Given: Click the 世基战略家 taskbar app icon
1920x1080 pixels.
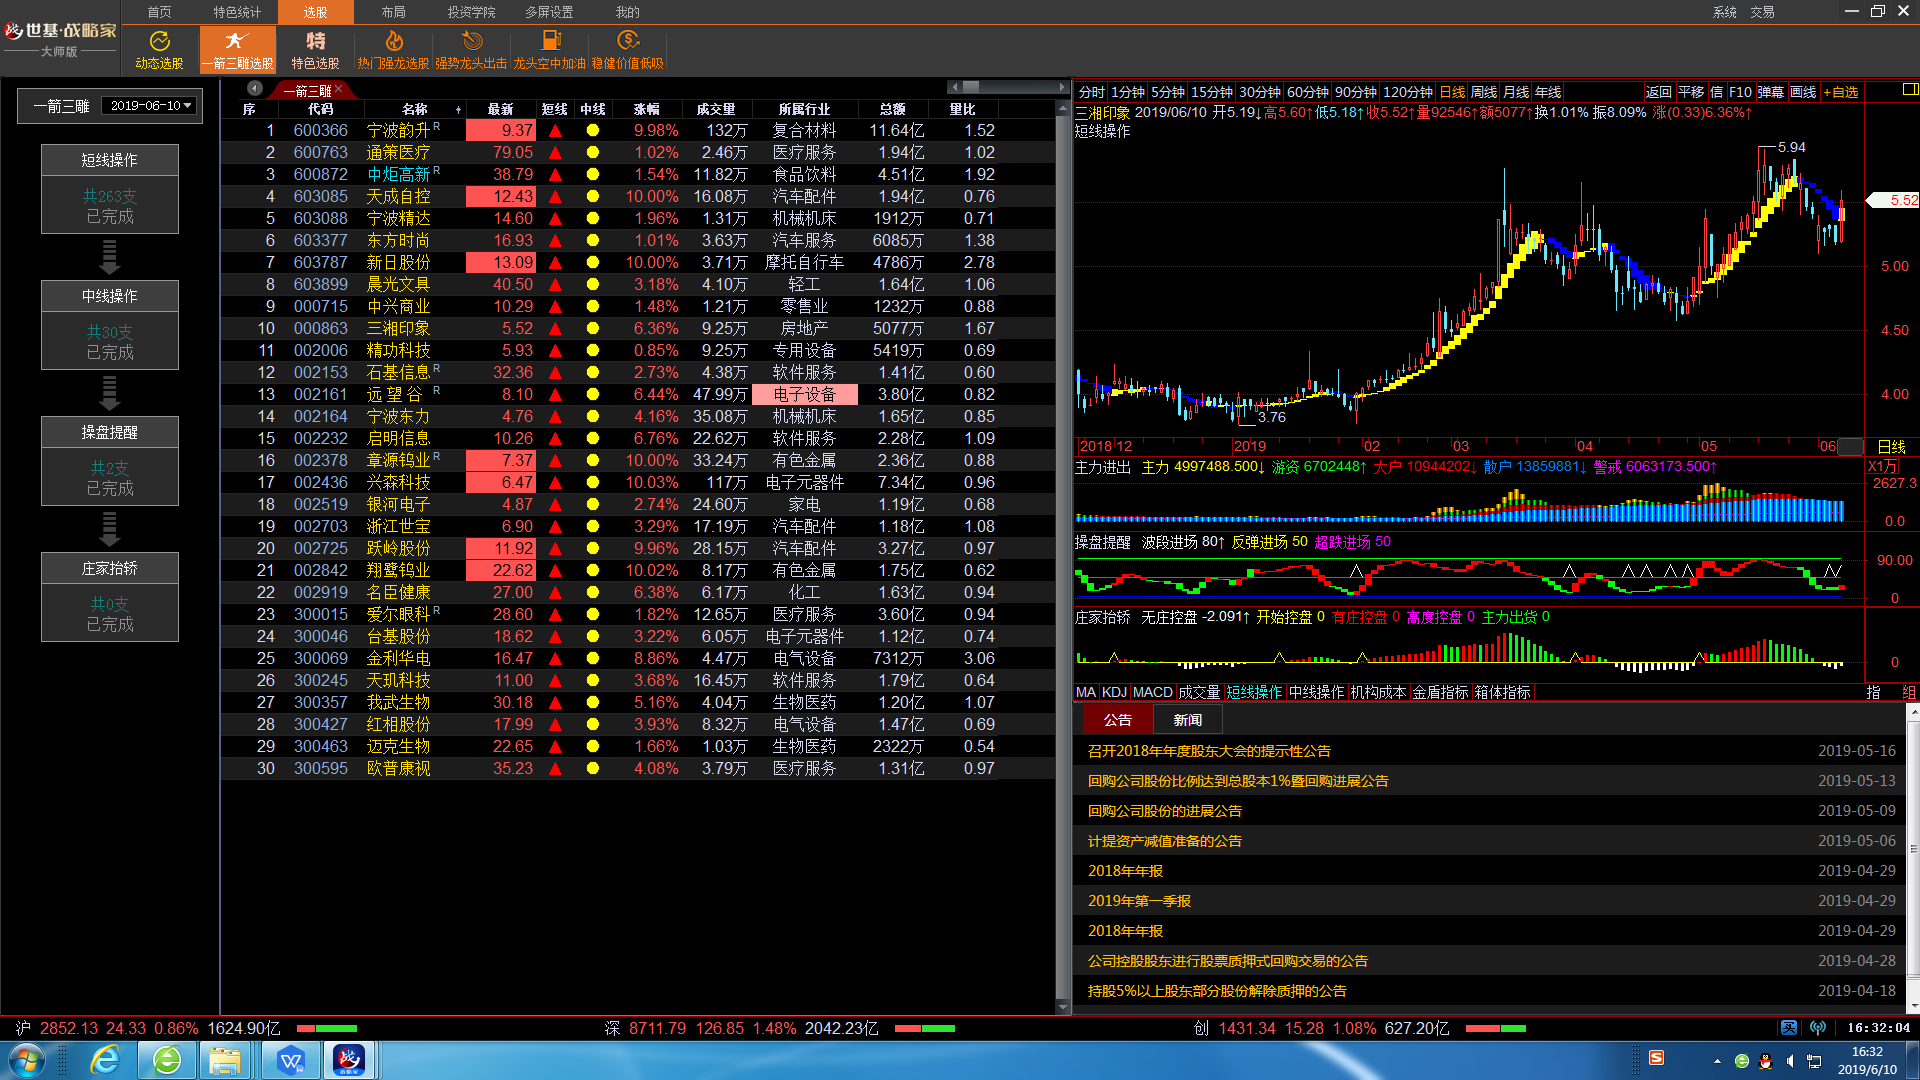Looking at the screenshot, I should point(349,1060).
